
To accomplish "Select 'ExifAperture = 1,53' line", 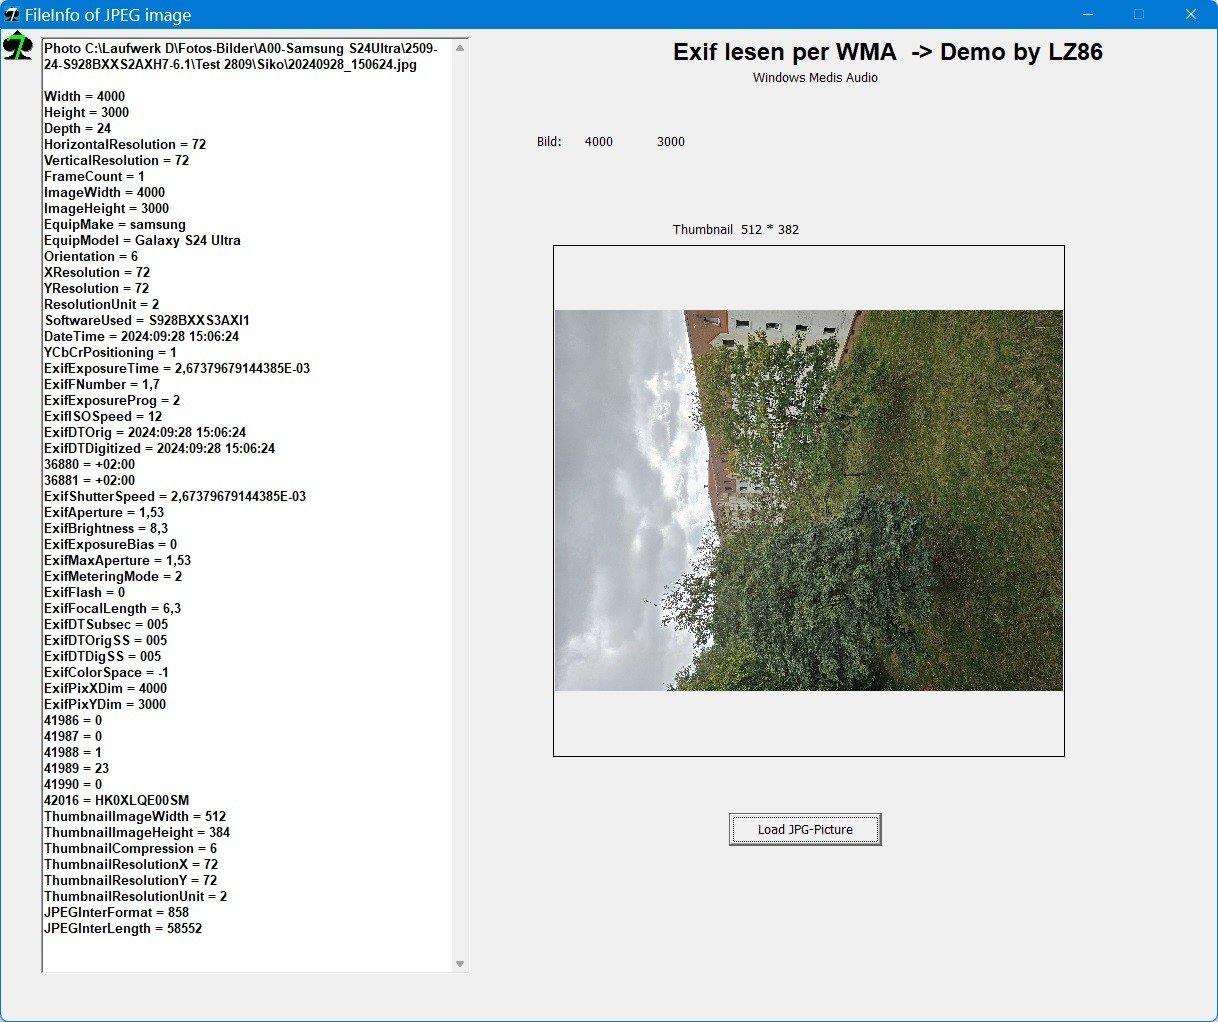I will click(104, 512).
